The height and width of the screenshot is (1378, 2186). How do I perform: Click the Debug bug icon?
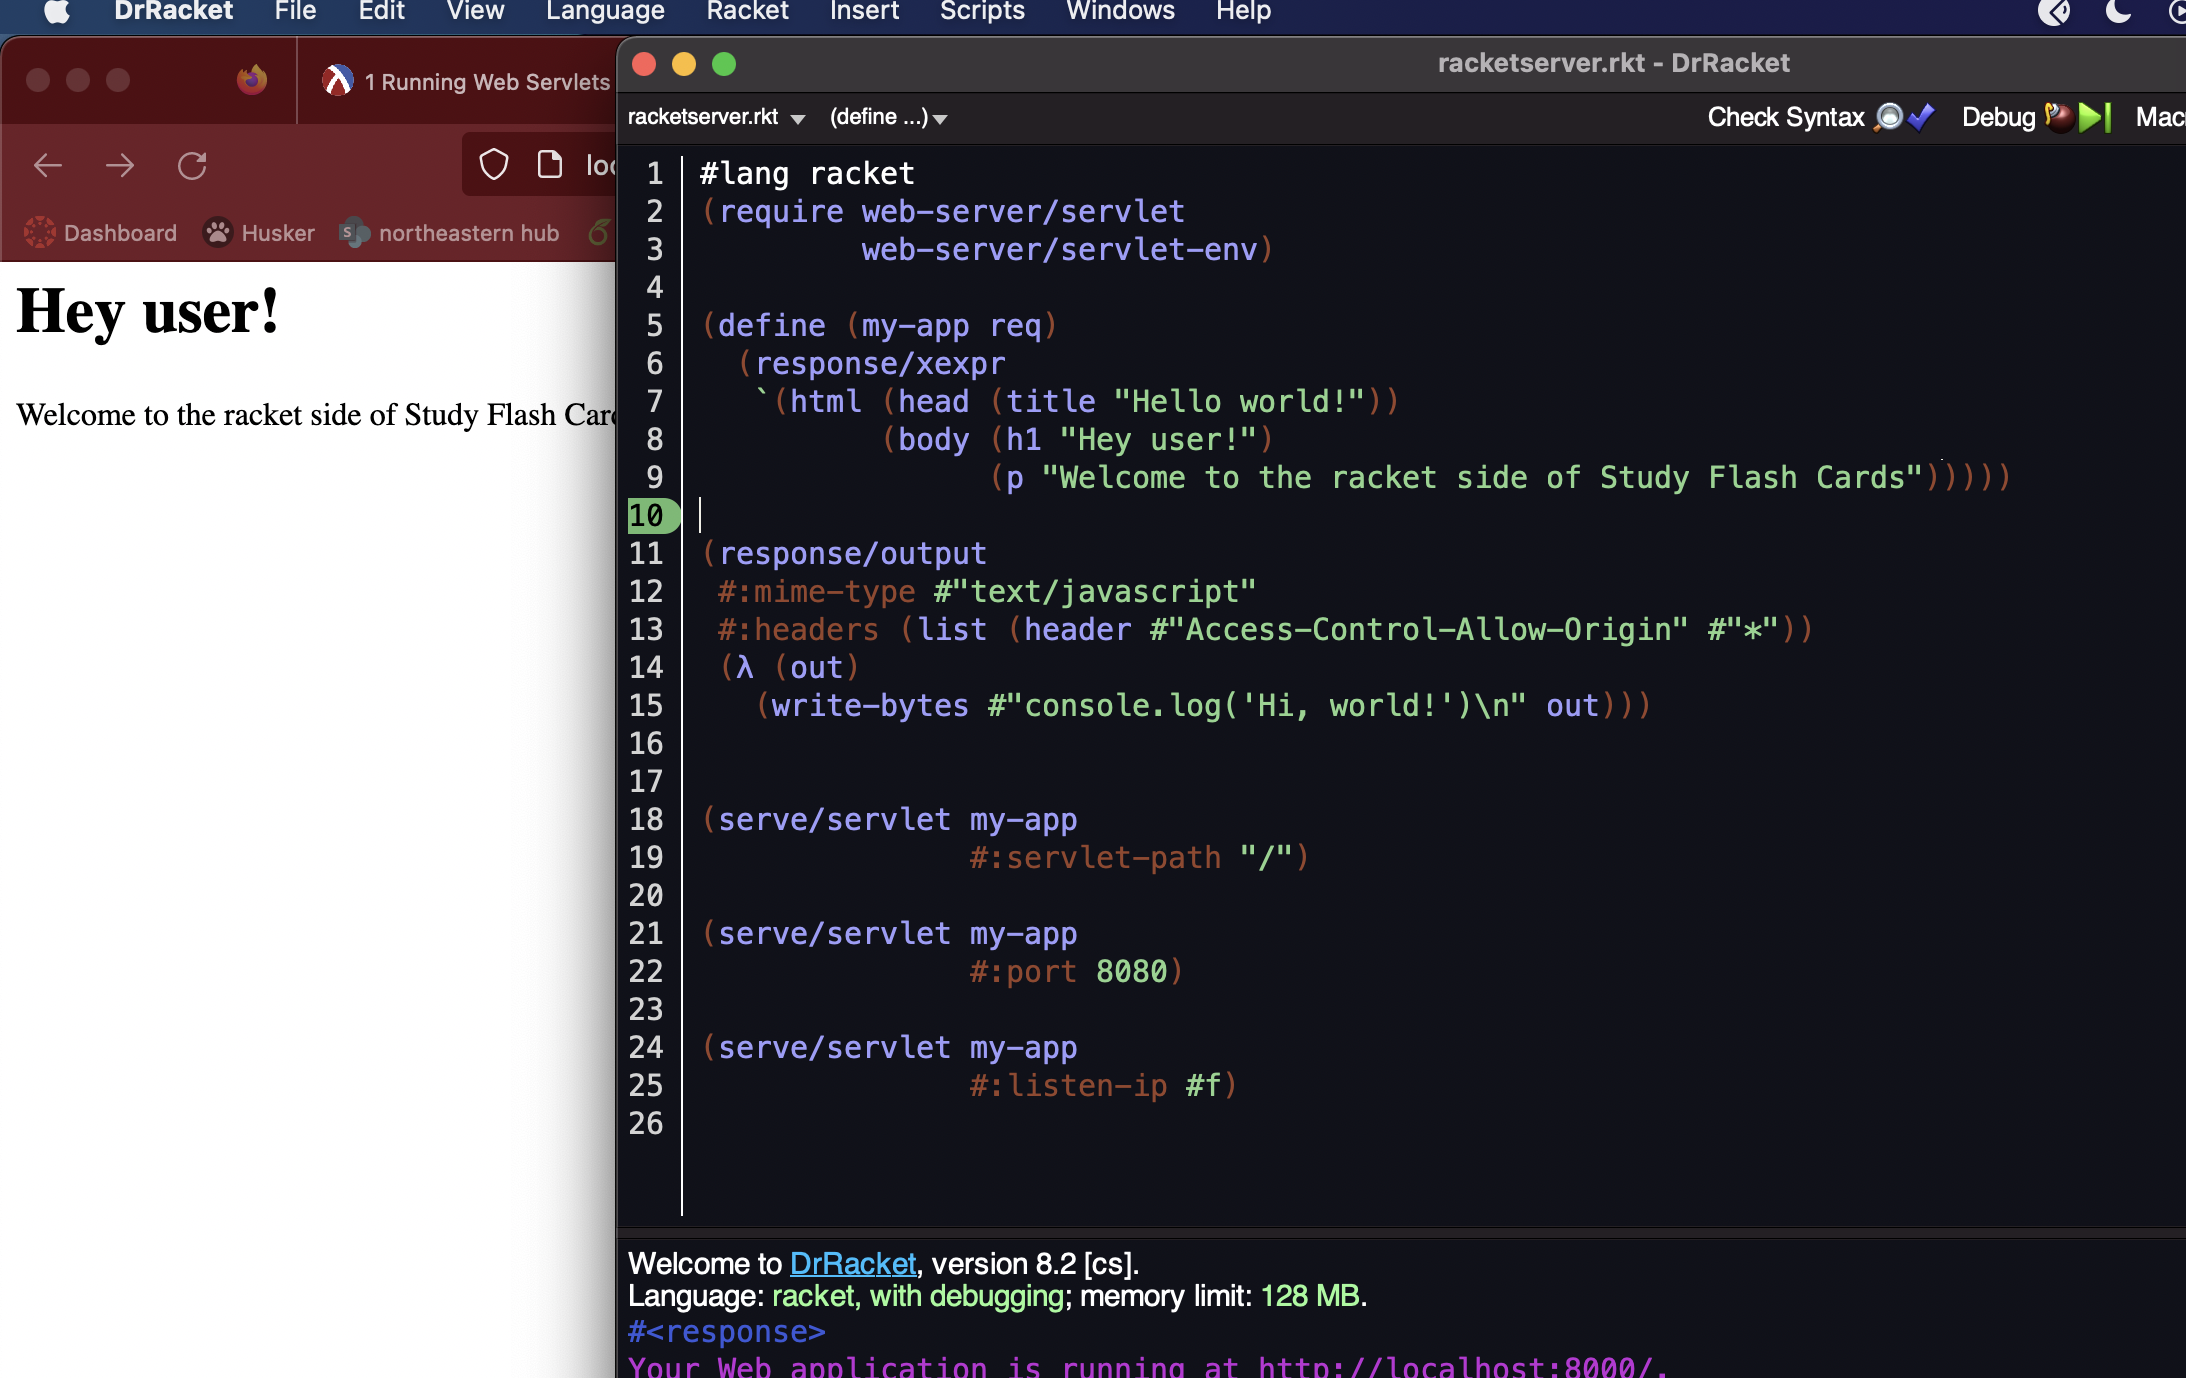[2058, 117]
